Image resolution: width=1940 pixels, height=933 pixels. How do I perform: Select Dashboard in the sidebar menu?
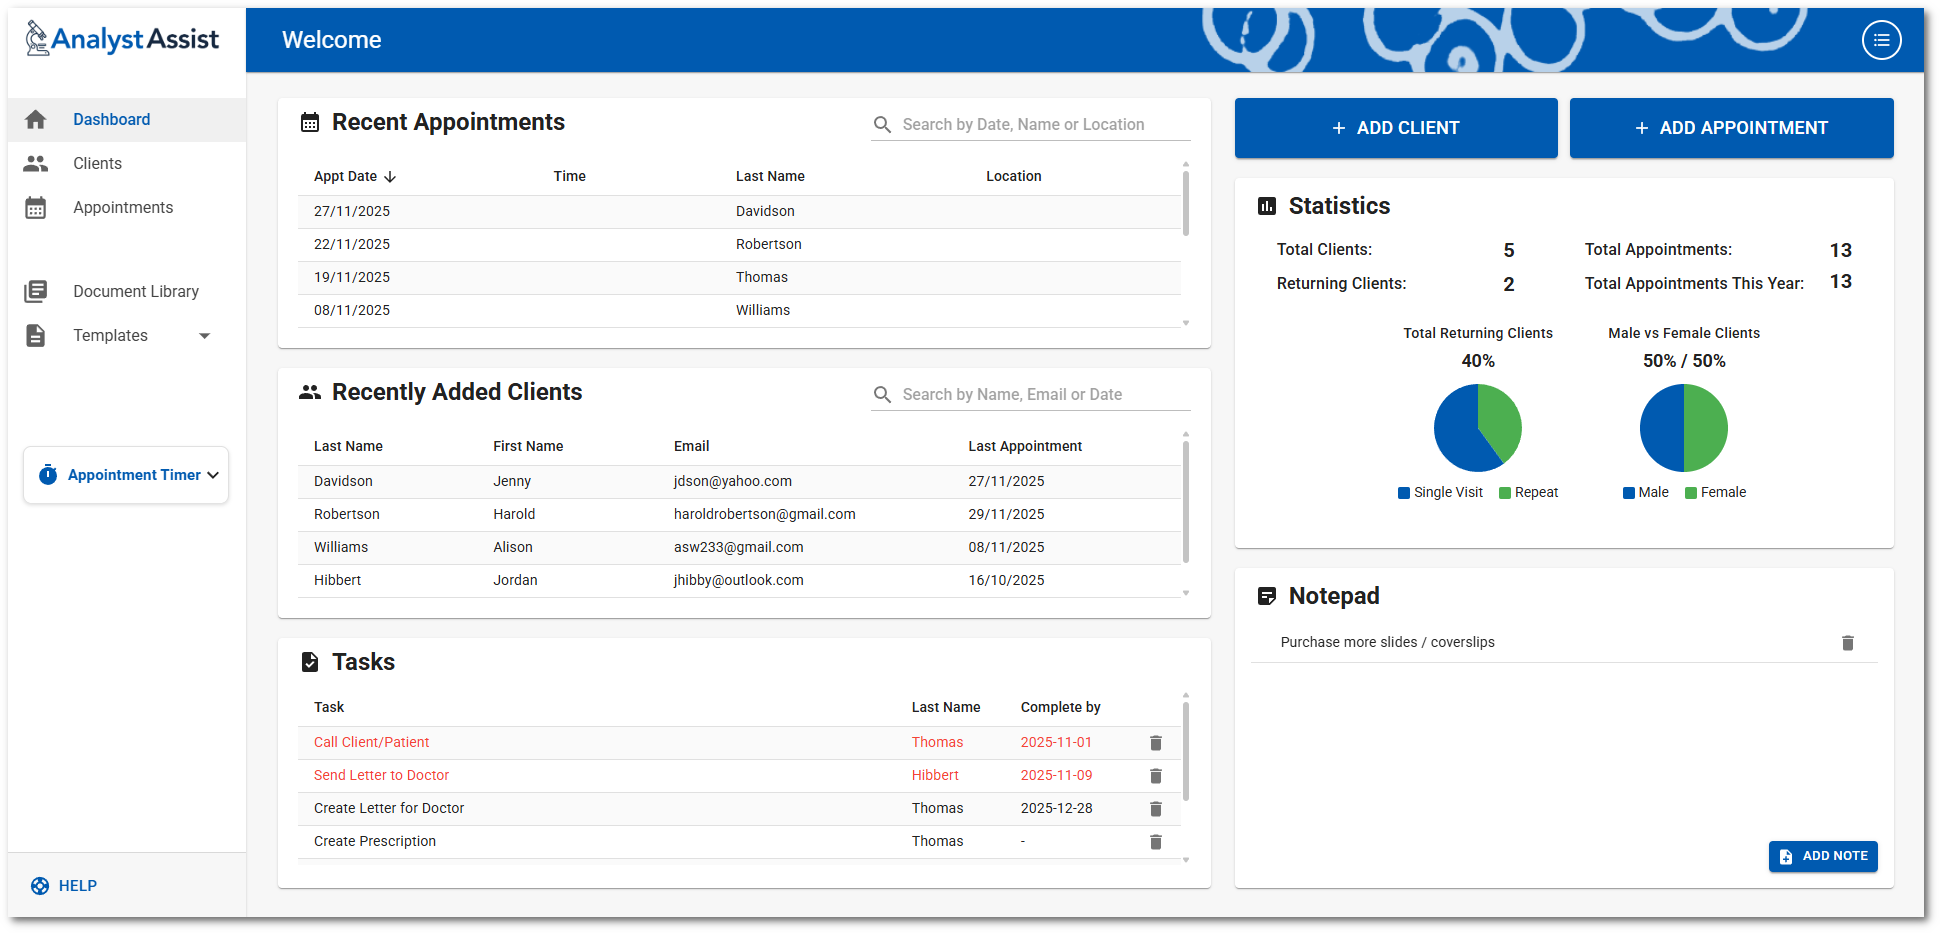111,119
